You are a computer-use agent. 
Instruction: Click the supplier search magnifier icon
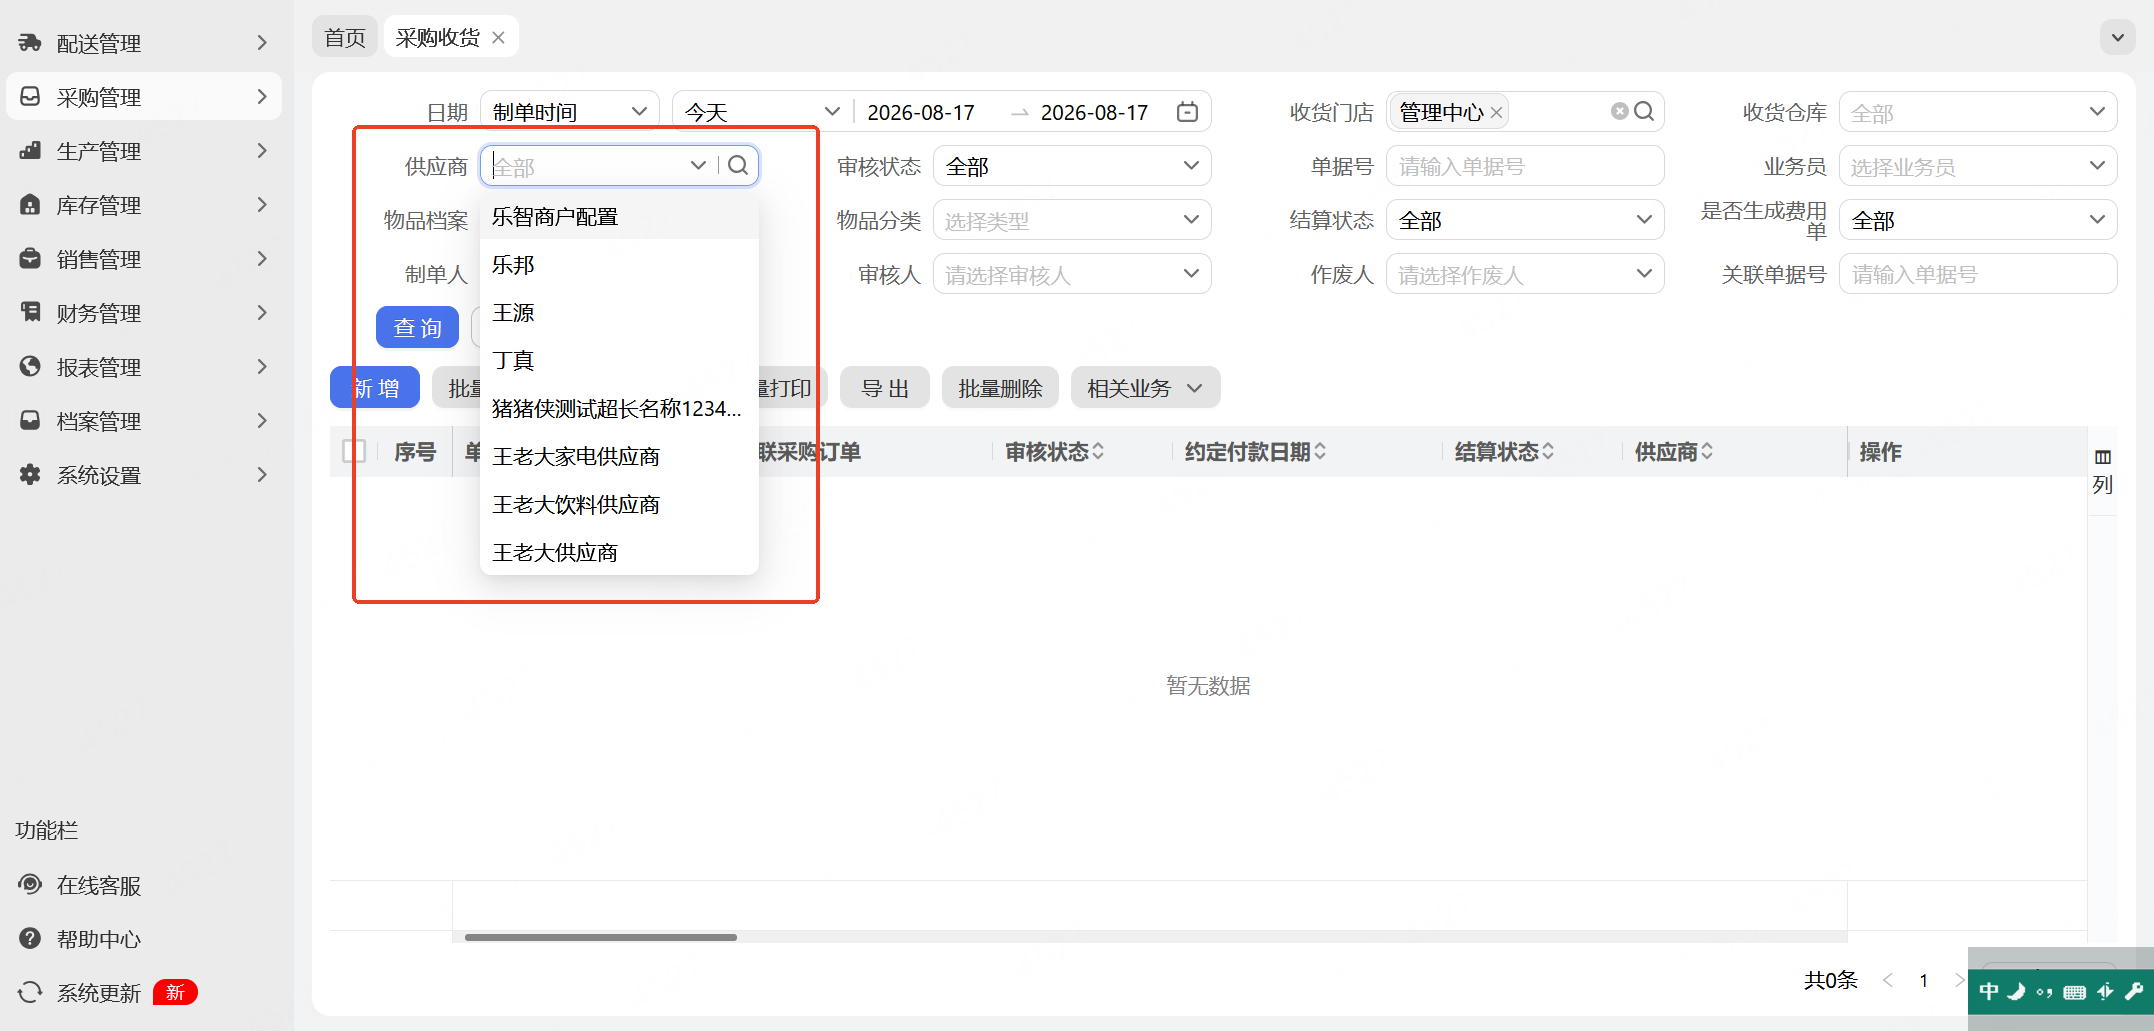738,166
